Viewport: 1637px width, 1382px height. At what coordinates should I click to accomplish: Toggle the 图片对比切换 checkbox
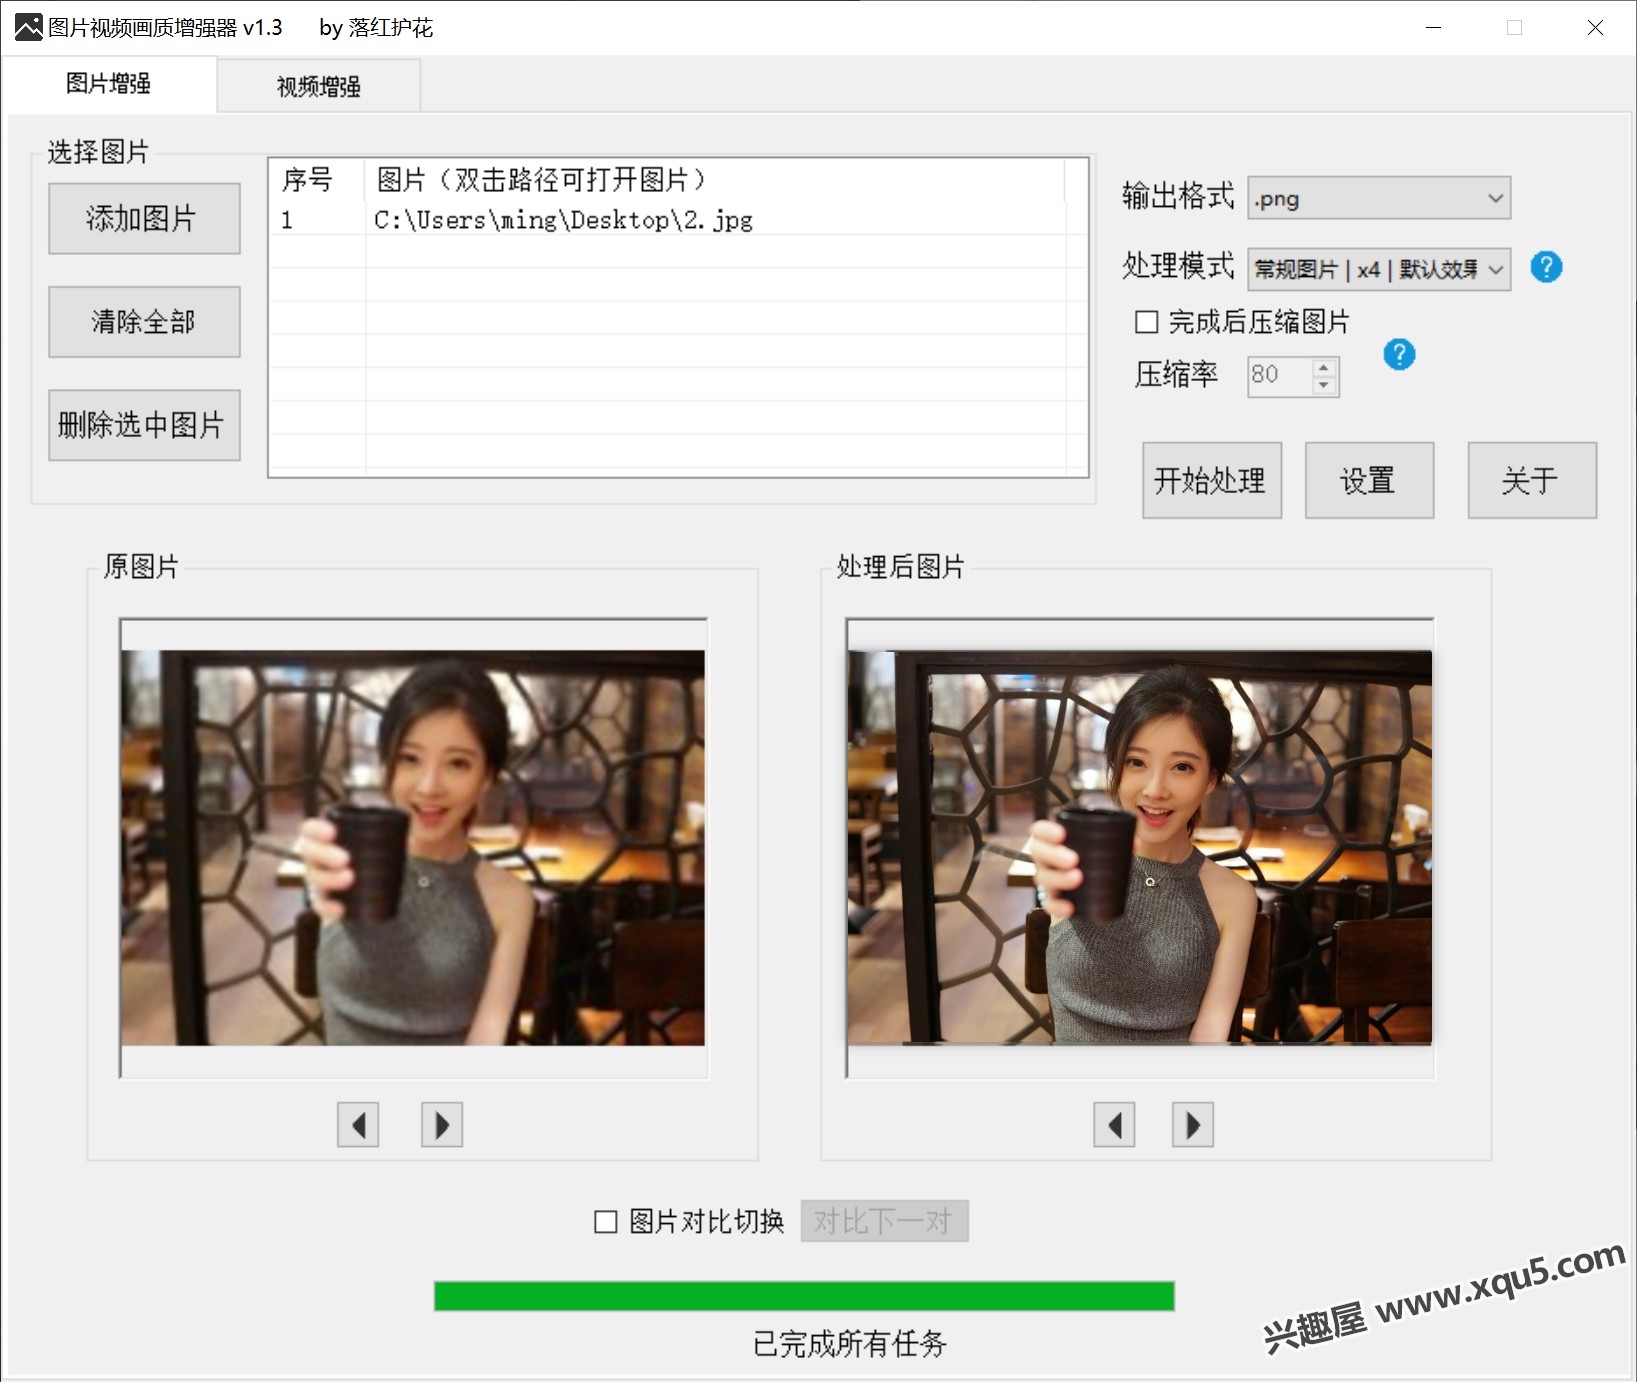[x=606, y=1221]
